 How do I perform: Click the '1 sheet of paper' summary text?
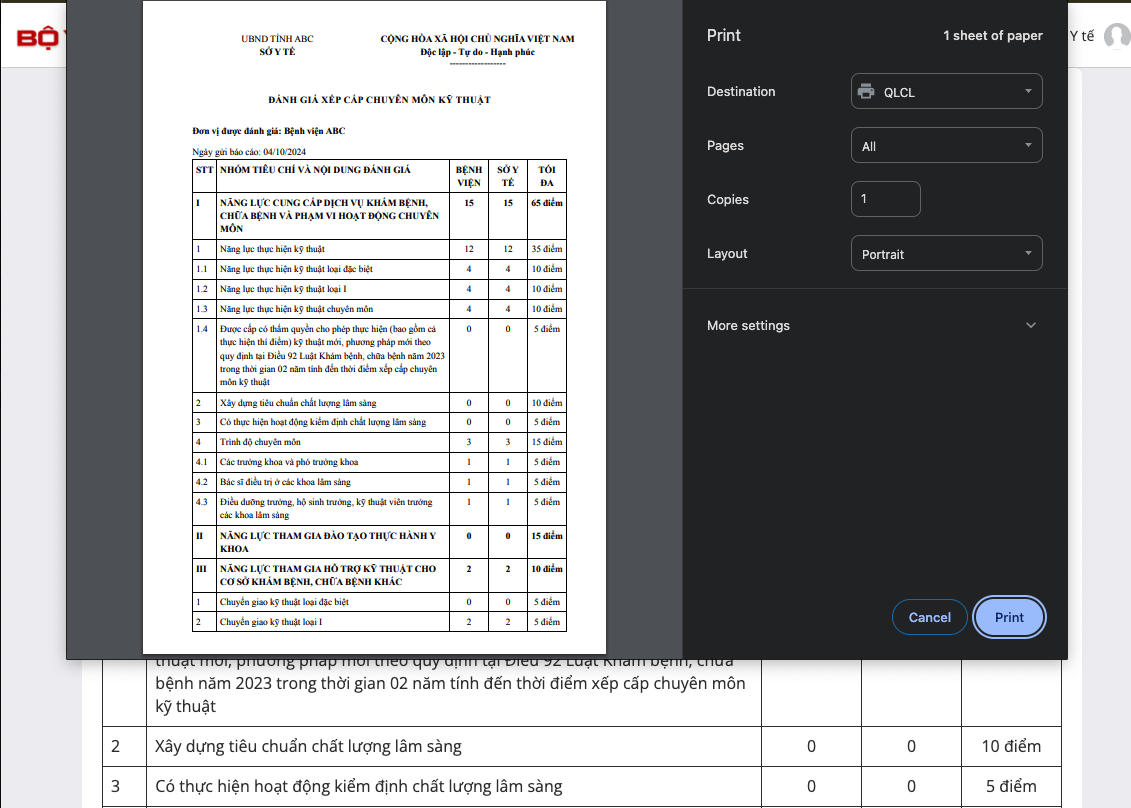point(992,36)
